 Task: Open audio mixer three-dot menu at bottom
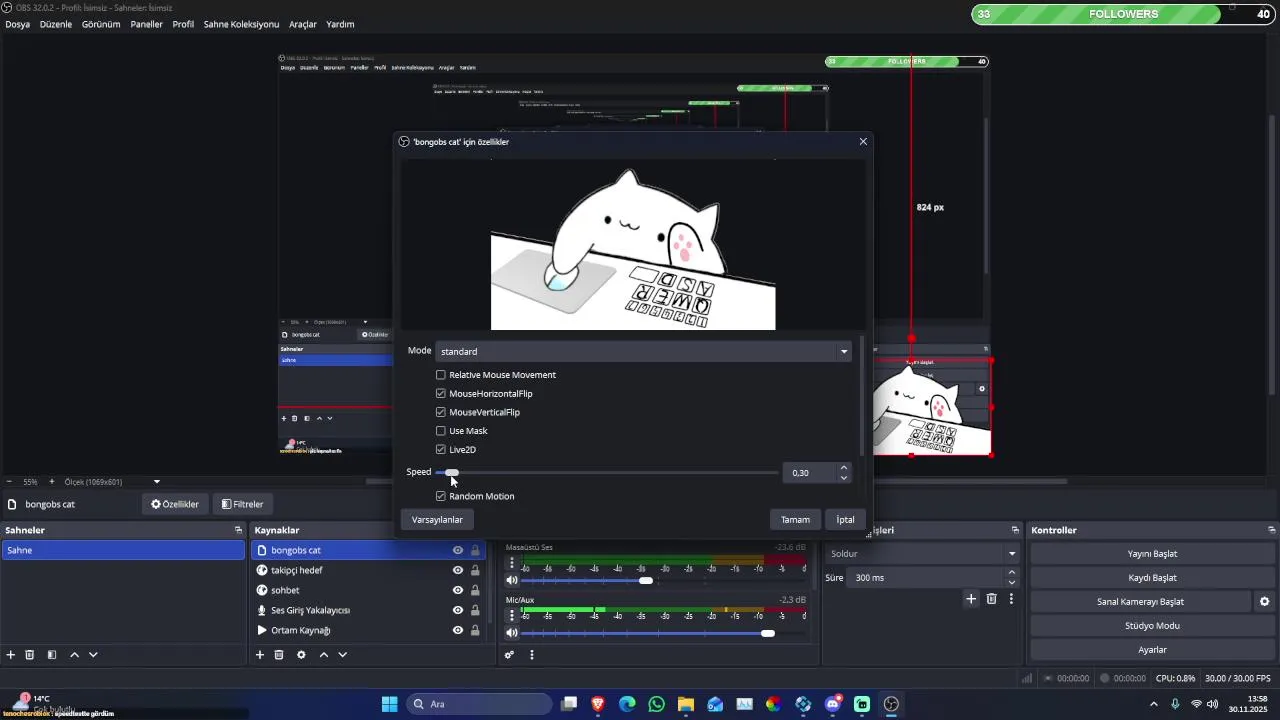tap(532, 655)
